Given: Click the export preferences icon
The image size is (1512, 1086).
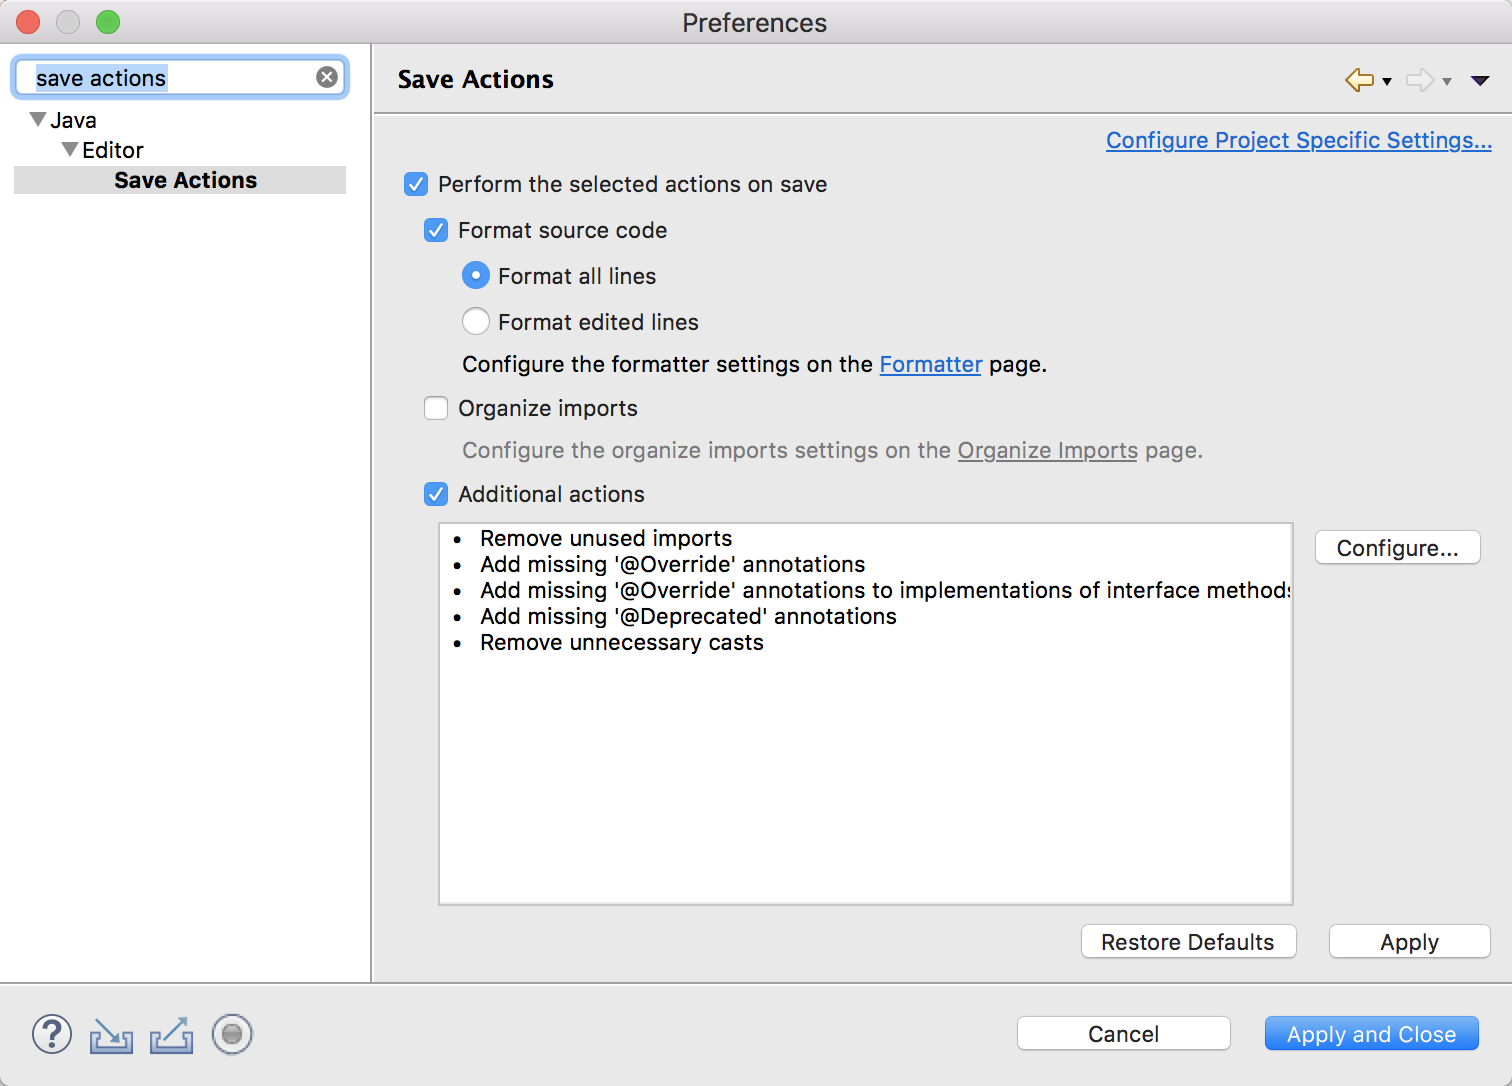Looking at the screenshot, I should pyautogui.click(x=171, y=1035).
